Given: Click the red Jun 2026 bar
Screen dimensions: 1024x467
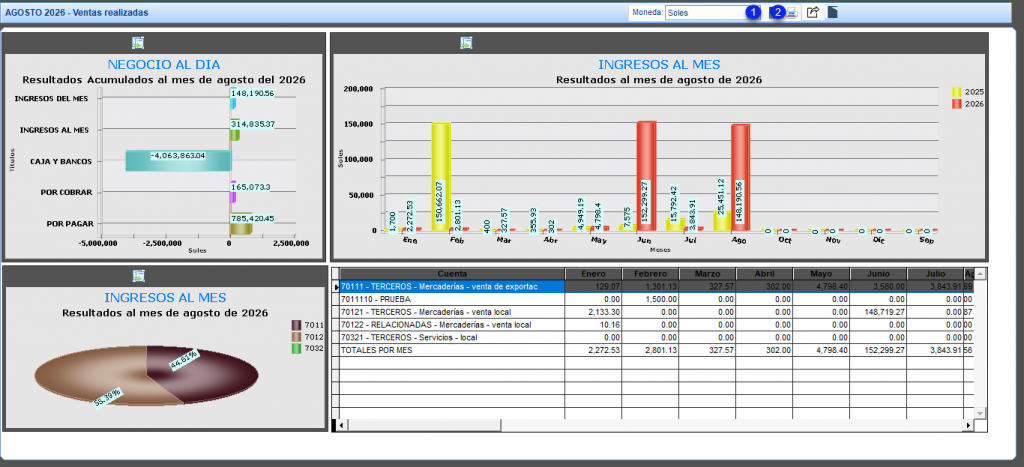Looking at the screenshot, I should [x=646, y=175].
